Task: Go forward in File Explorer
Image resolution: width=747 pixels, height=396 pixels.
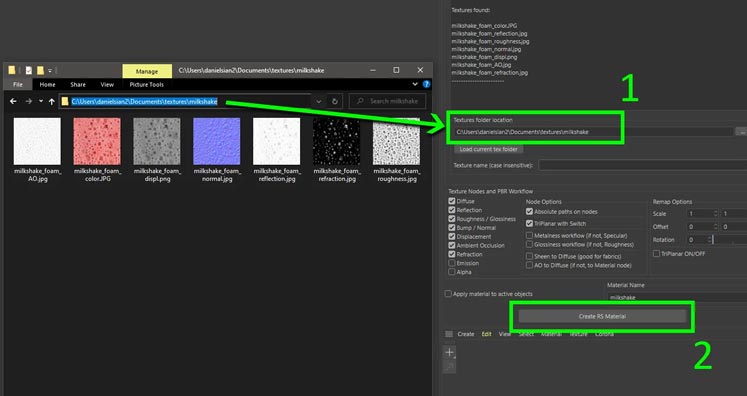Action: point(29,102)
